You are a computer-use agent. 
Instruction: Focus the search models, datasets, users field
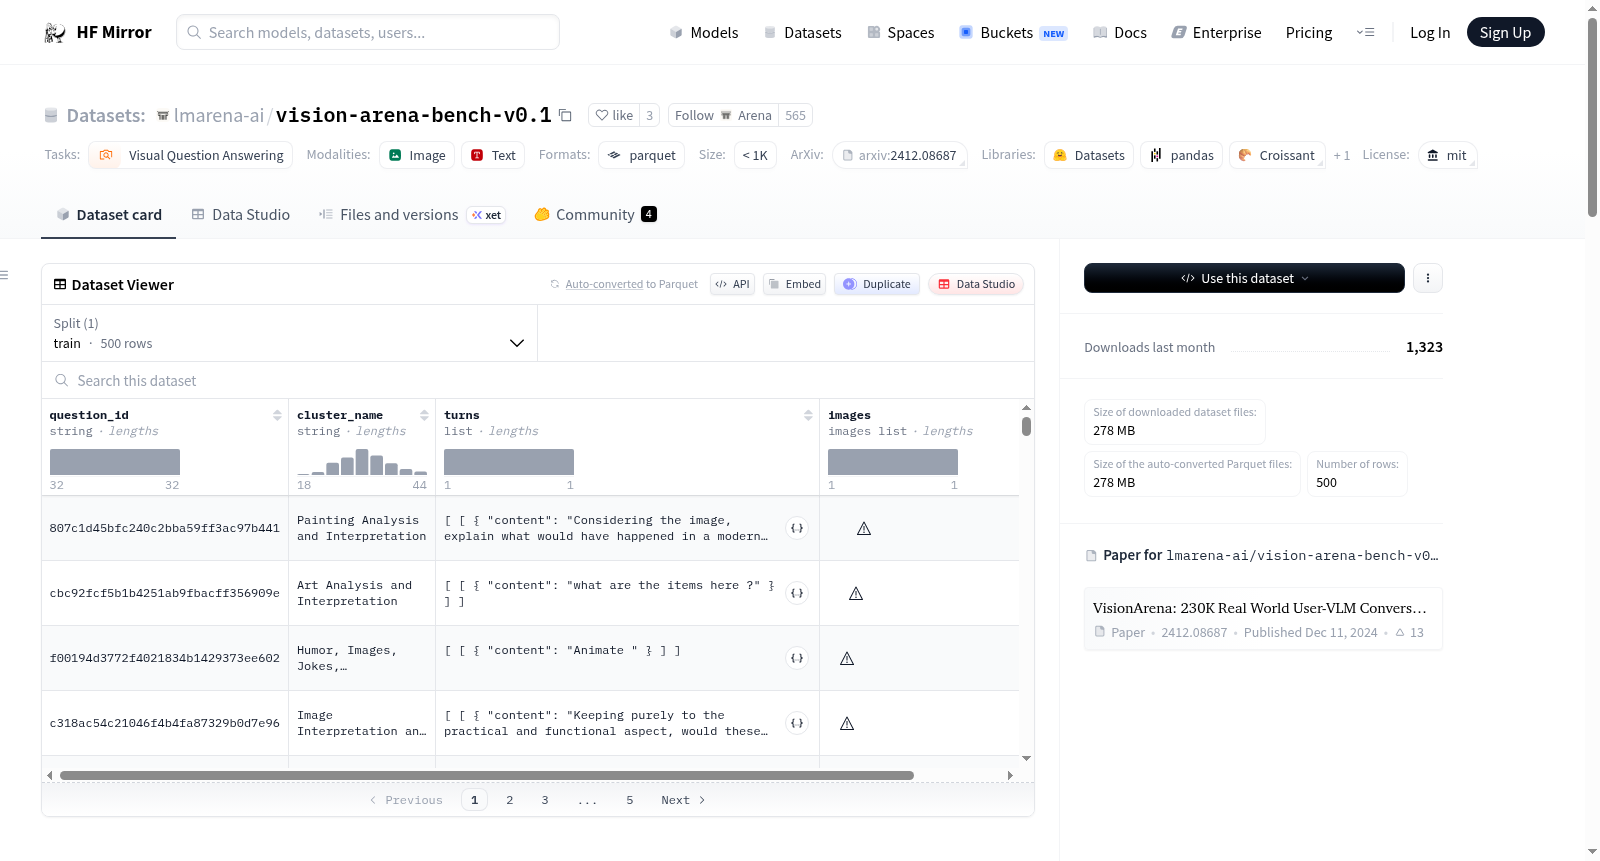368,32
